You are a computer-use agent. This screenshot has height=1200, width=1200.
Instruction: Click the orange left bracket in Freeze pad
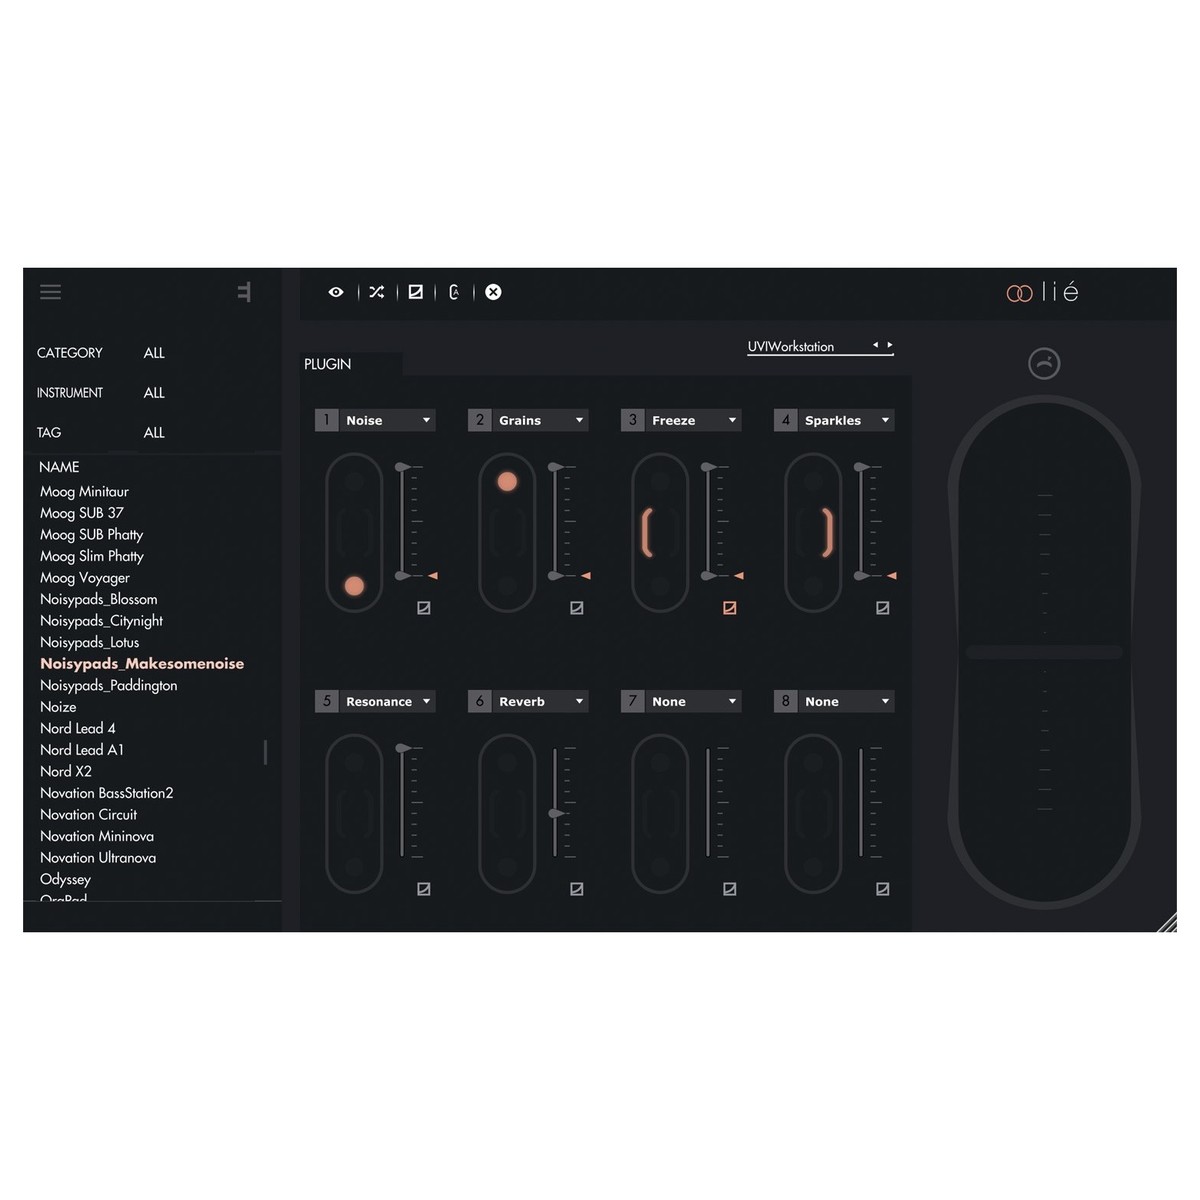(x=646, y=532)
